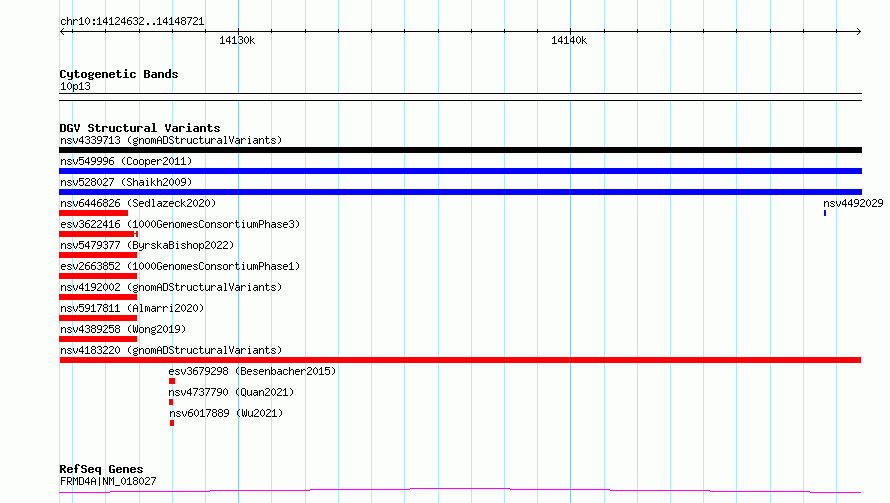Click the small red nsv4737790 marker
This screenshot has height=503, width=890.
click(x=171, y=402)
